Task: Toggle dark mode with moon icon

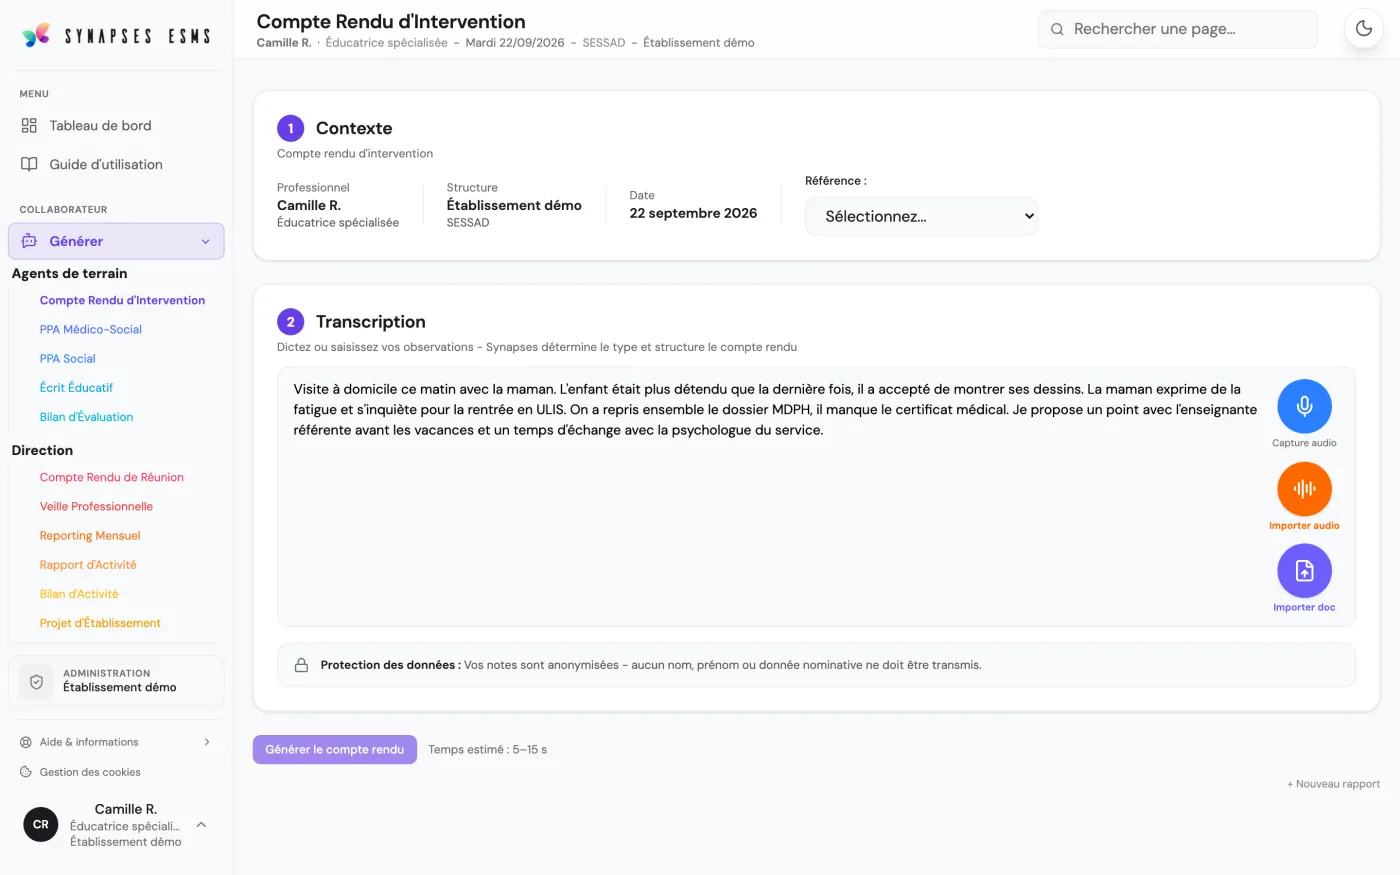Action: pyautogui.click(x=1364, y=29)
